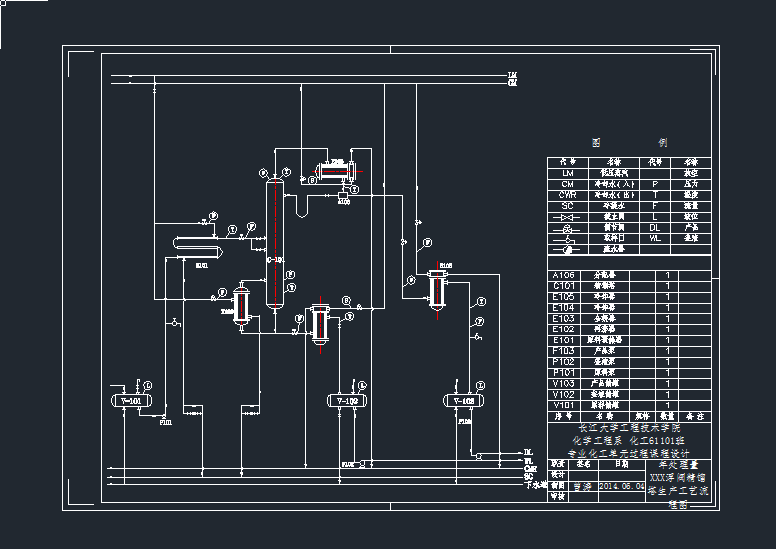Select the gate valve symbol in legend

tap(568, 217)
